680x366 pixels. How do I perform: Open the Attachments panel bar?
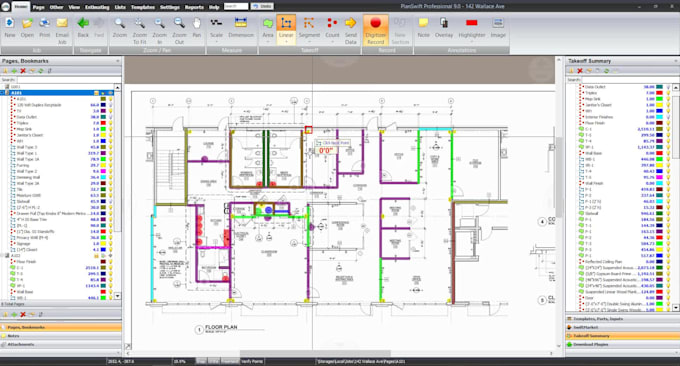[61, 344]
